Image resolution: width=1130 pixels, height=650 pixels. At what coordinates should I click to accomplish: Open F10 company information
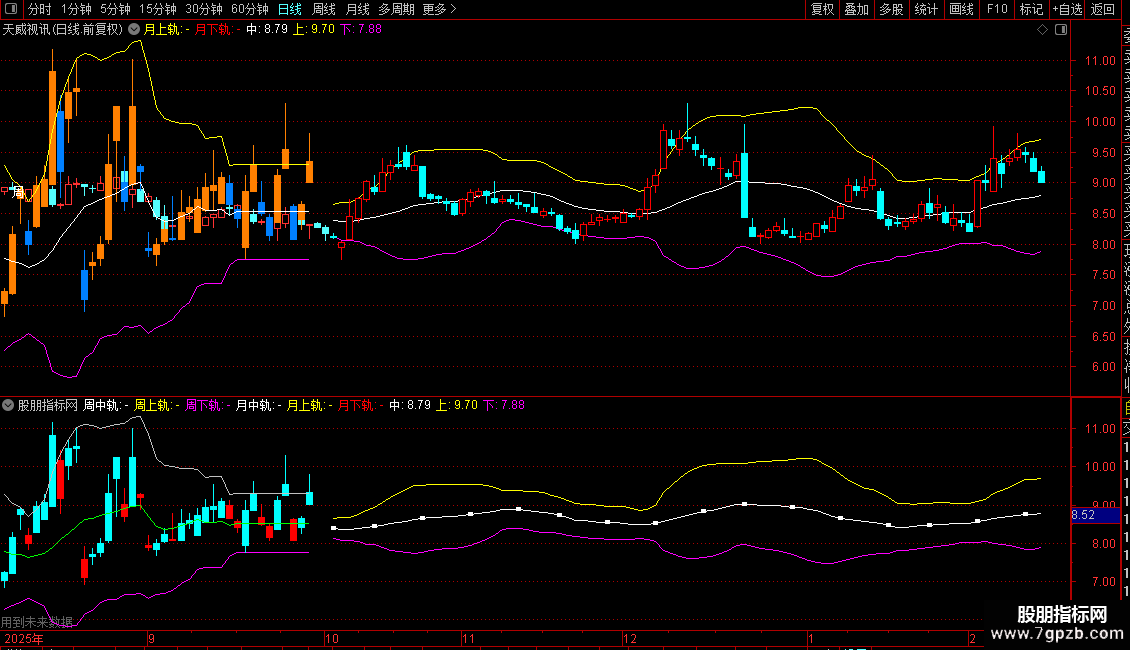coord(997,9)
